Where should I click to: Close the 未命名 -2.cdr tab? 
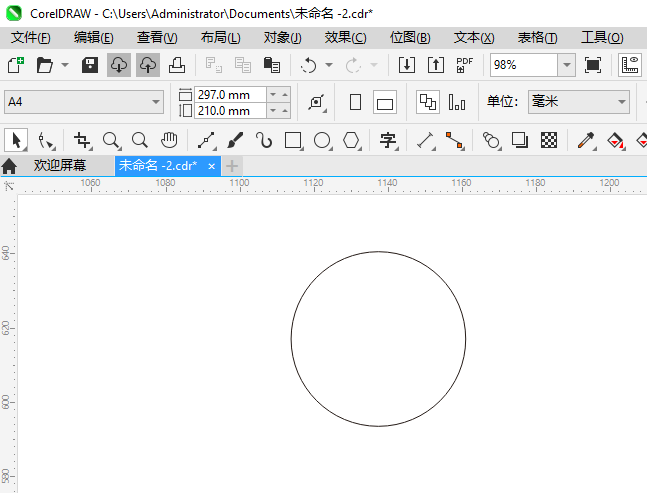pyautogui.click(x=211, y=166)
